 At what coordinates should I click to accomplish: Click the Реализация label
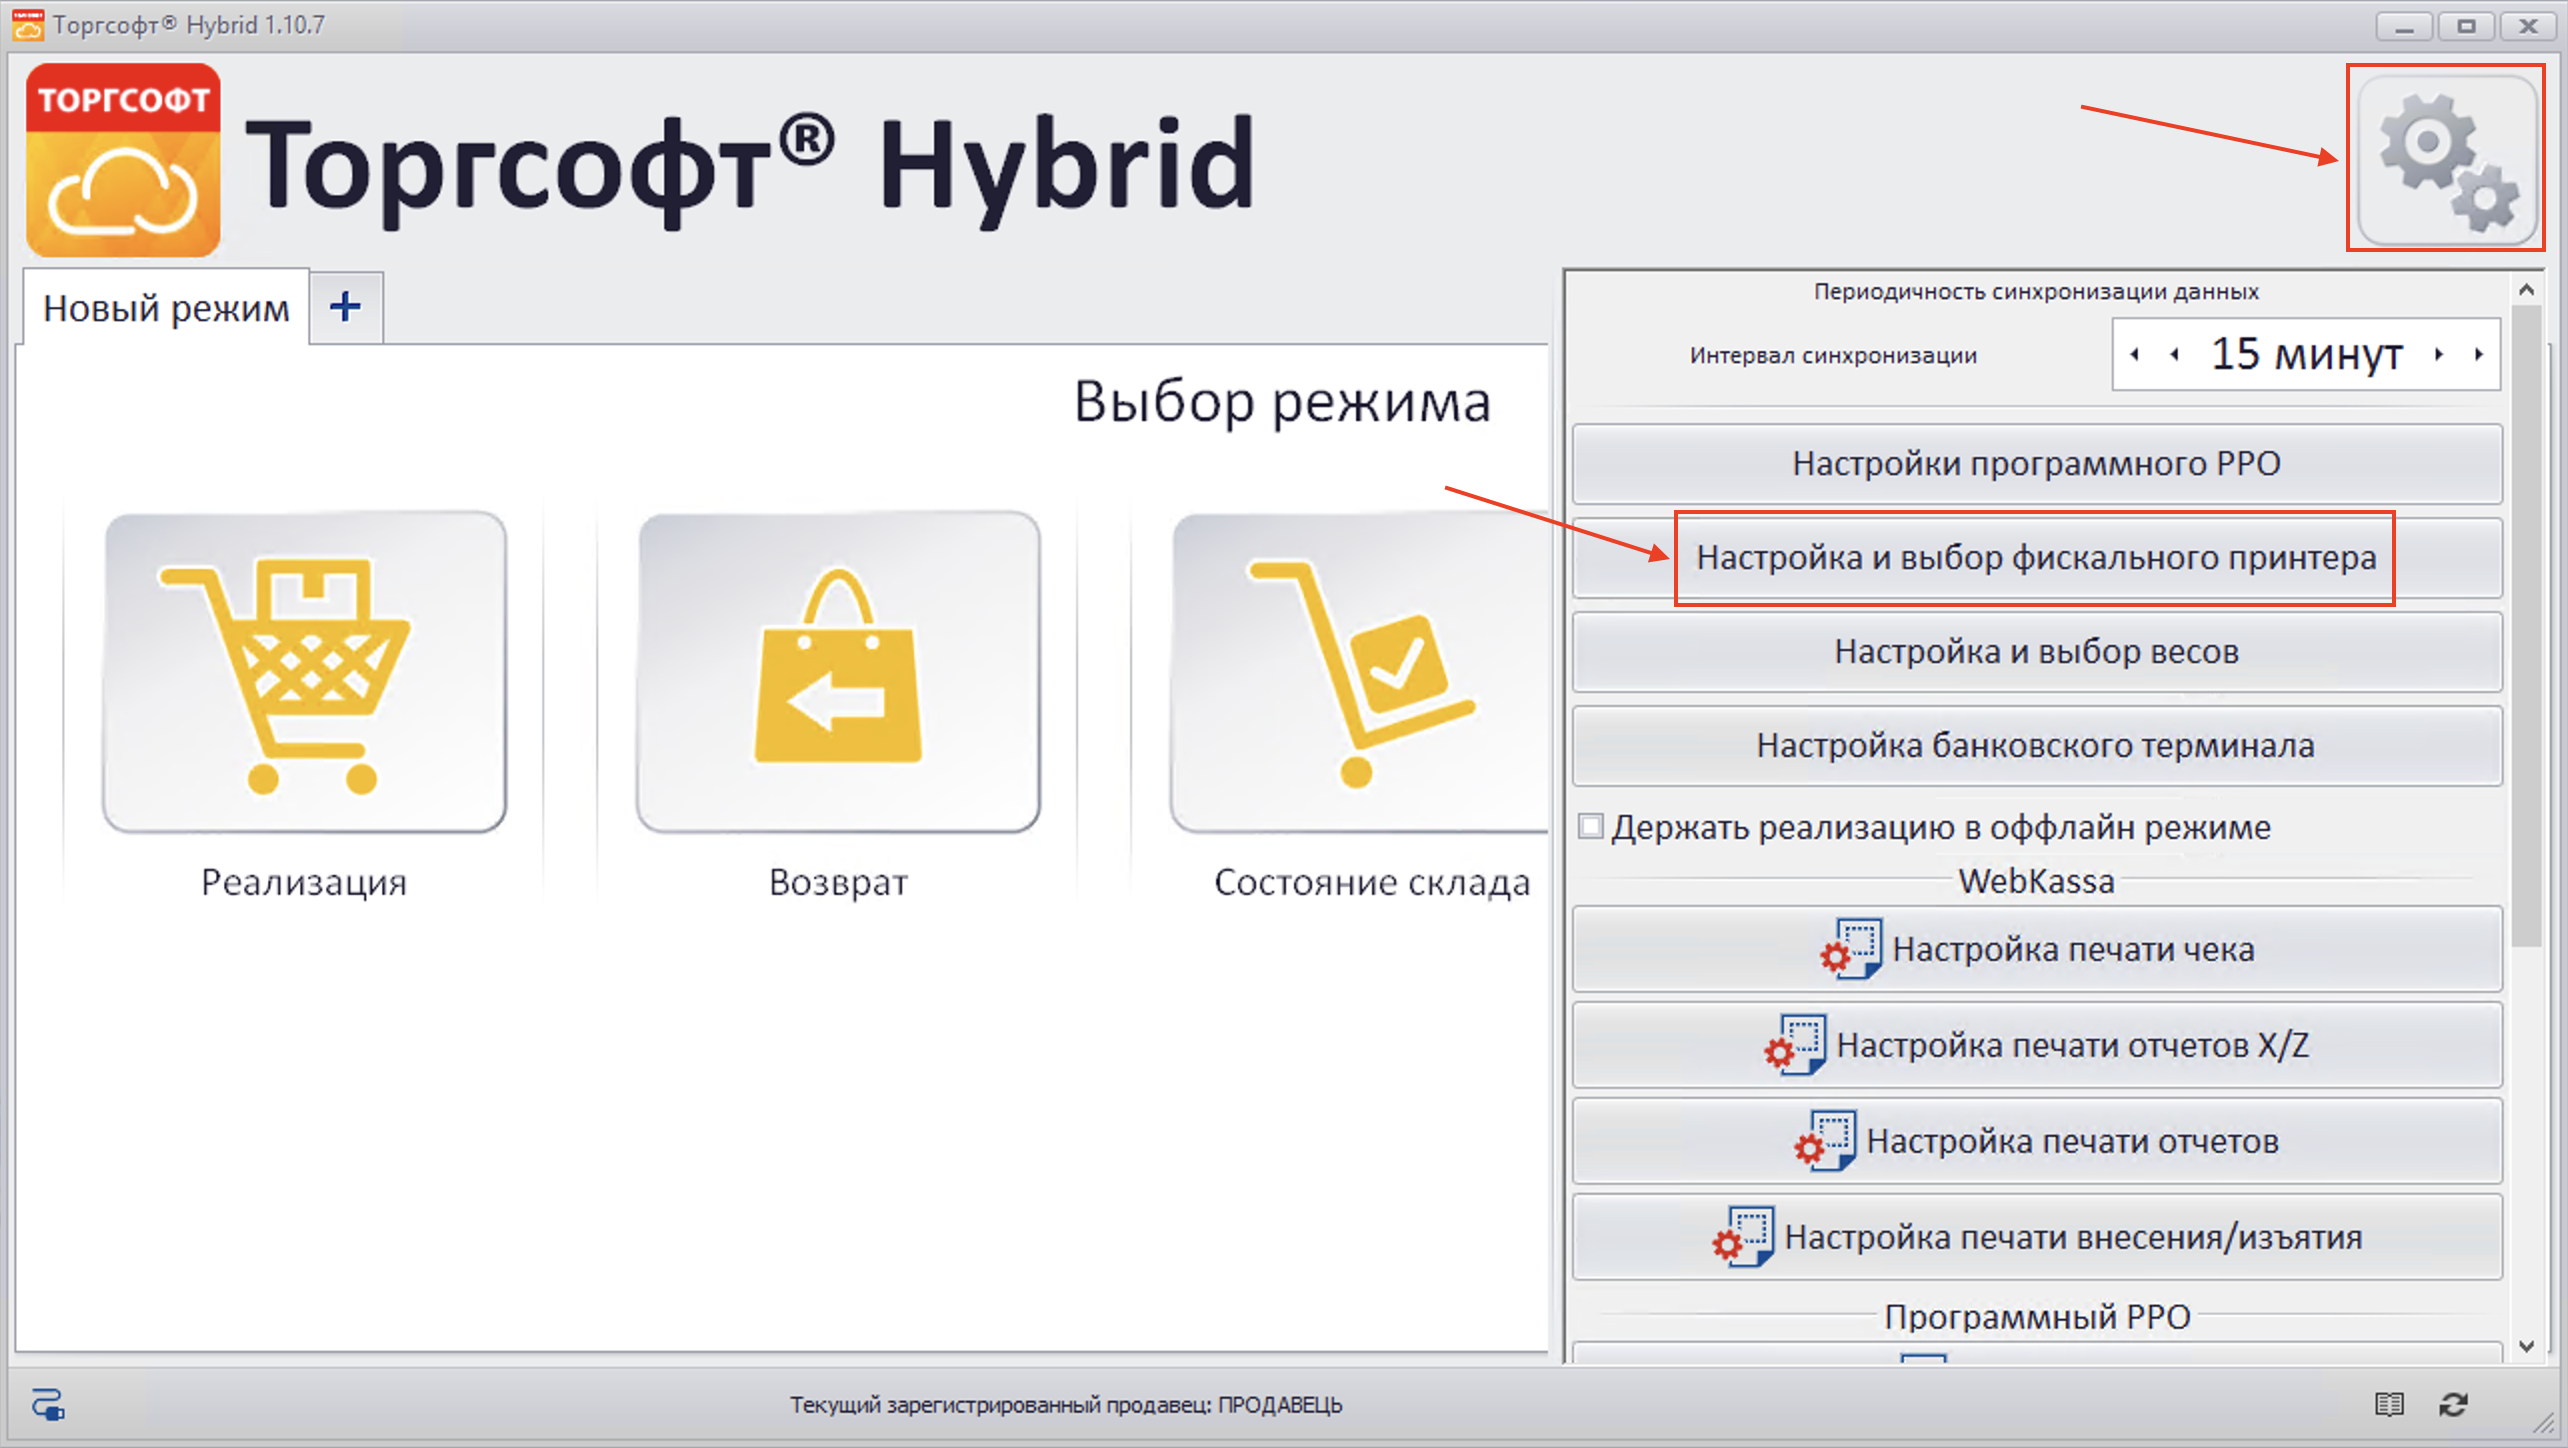point(304,882)
